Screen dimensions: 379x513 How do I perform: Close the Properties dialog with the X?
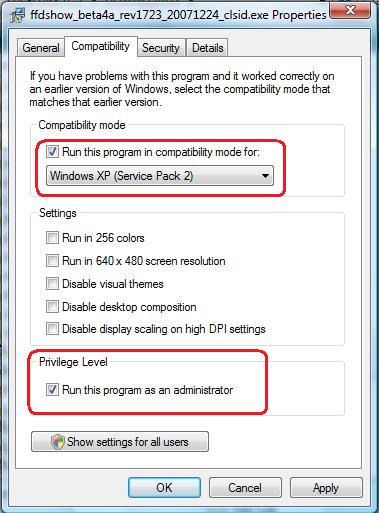(x=349, y=10)
